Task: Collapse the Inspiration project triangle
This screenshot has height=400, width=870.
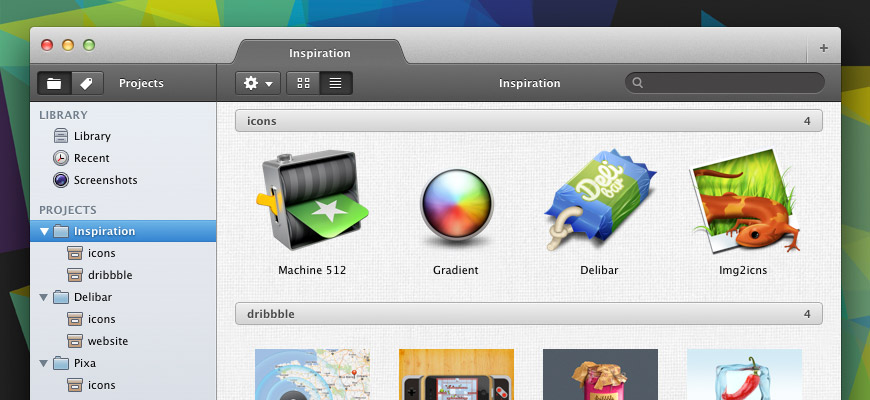Action: [44, 231]
